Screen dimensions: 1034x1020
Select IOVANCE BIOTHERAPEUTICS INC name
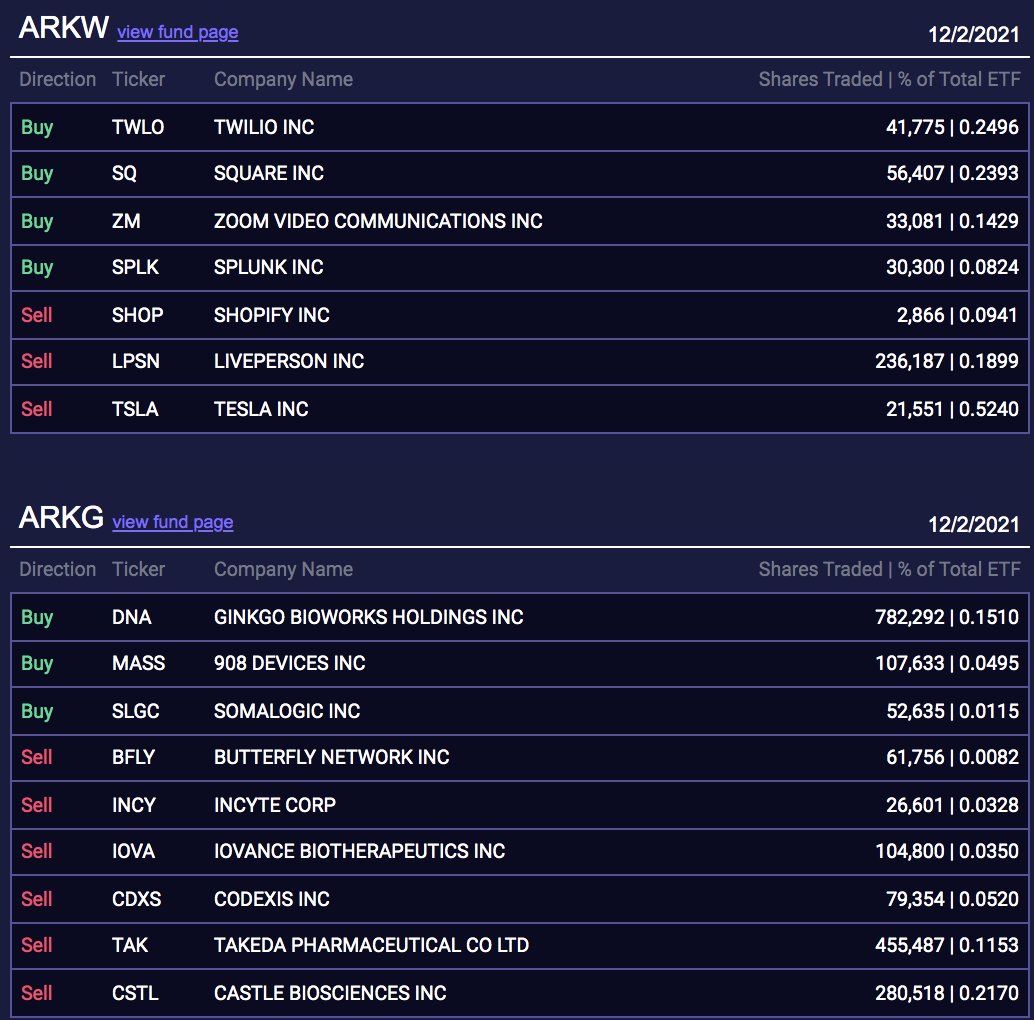point(359,851)
